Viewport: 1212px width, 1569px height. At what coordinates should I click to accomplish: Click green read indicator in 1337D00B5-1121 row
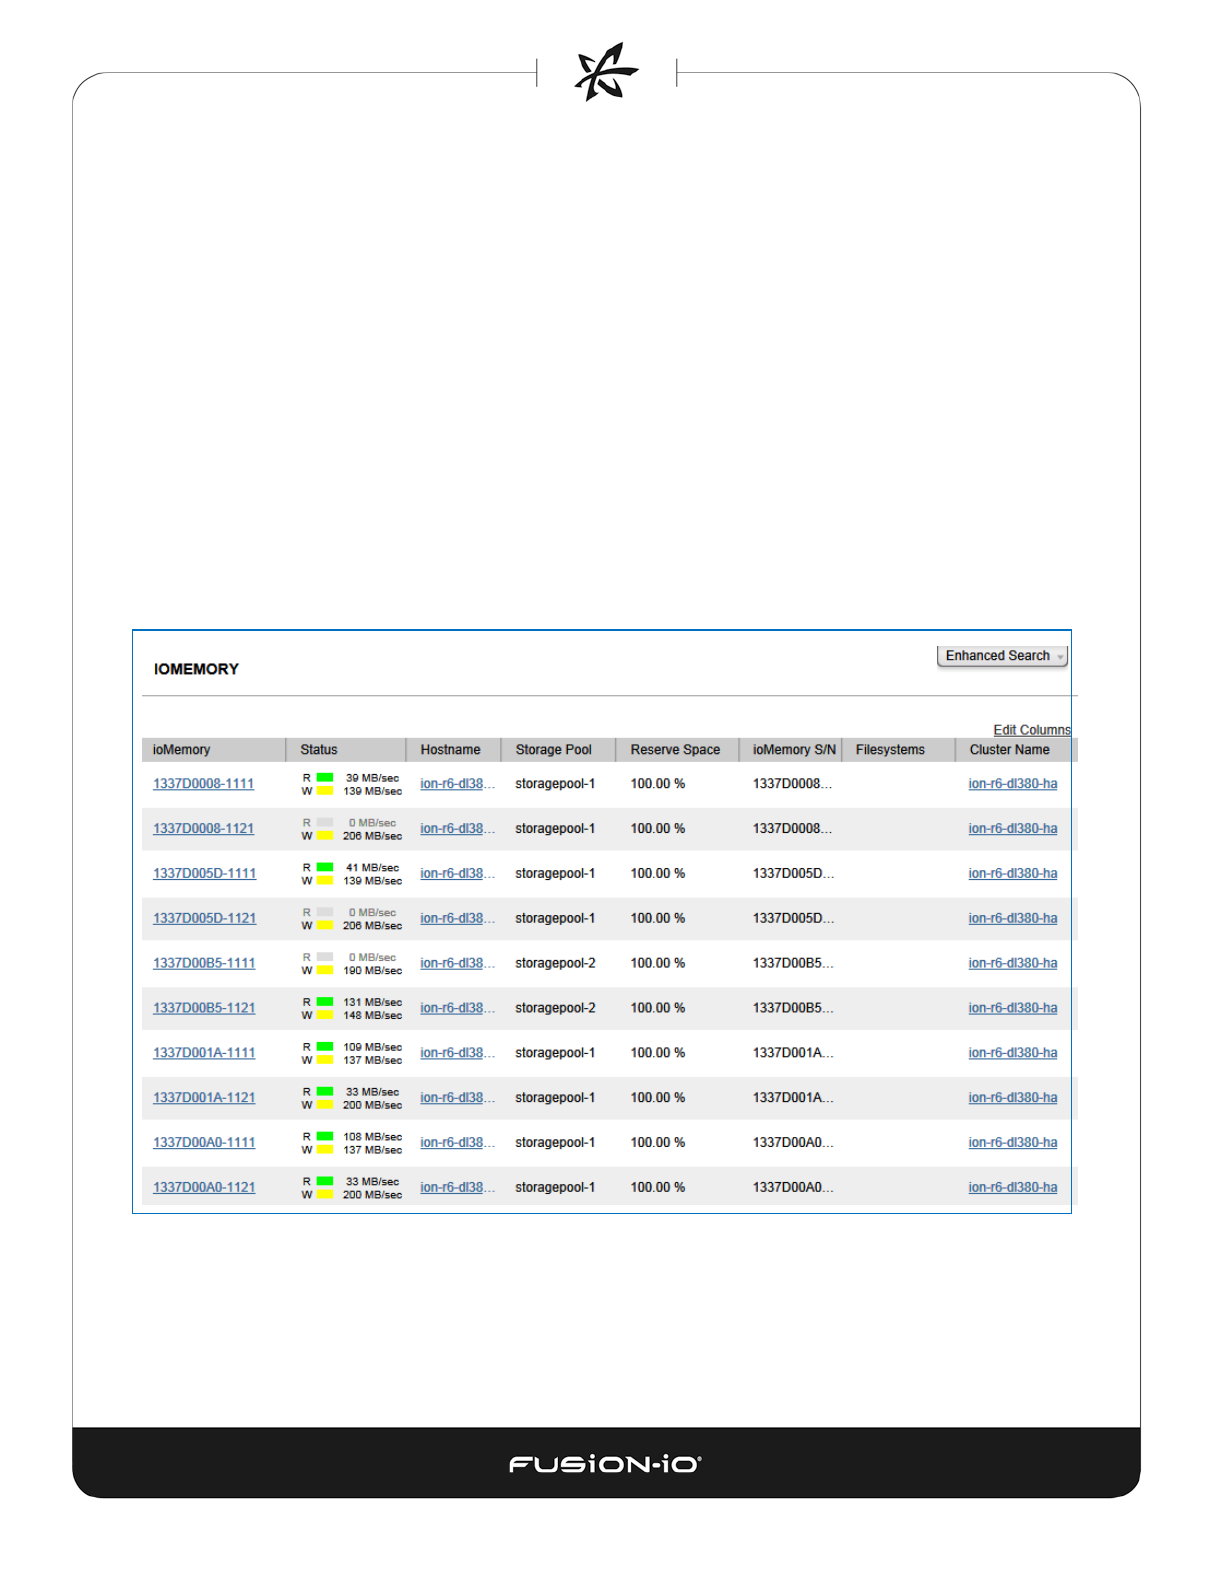point(325,1001)
